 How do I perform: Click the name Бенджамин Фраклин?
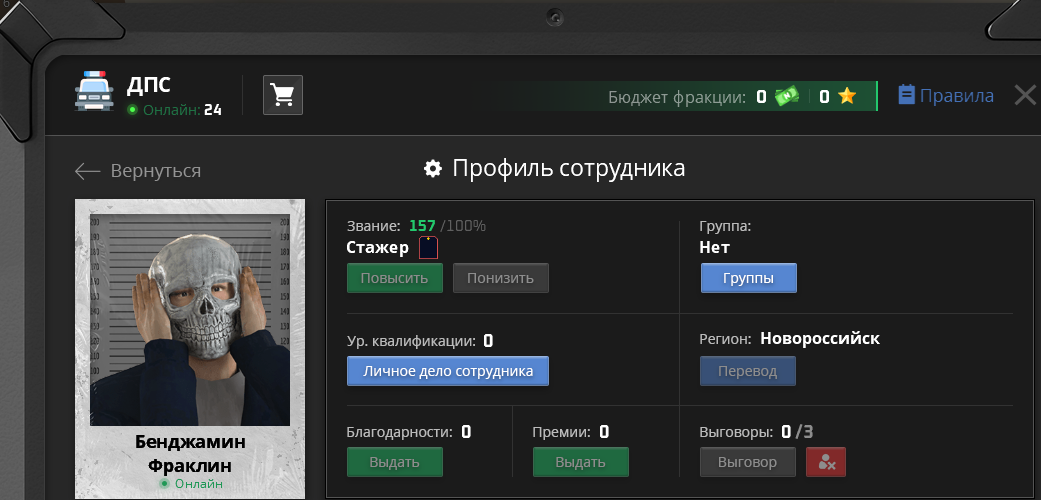pos(190,453)
